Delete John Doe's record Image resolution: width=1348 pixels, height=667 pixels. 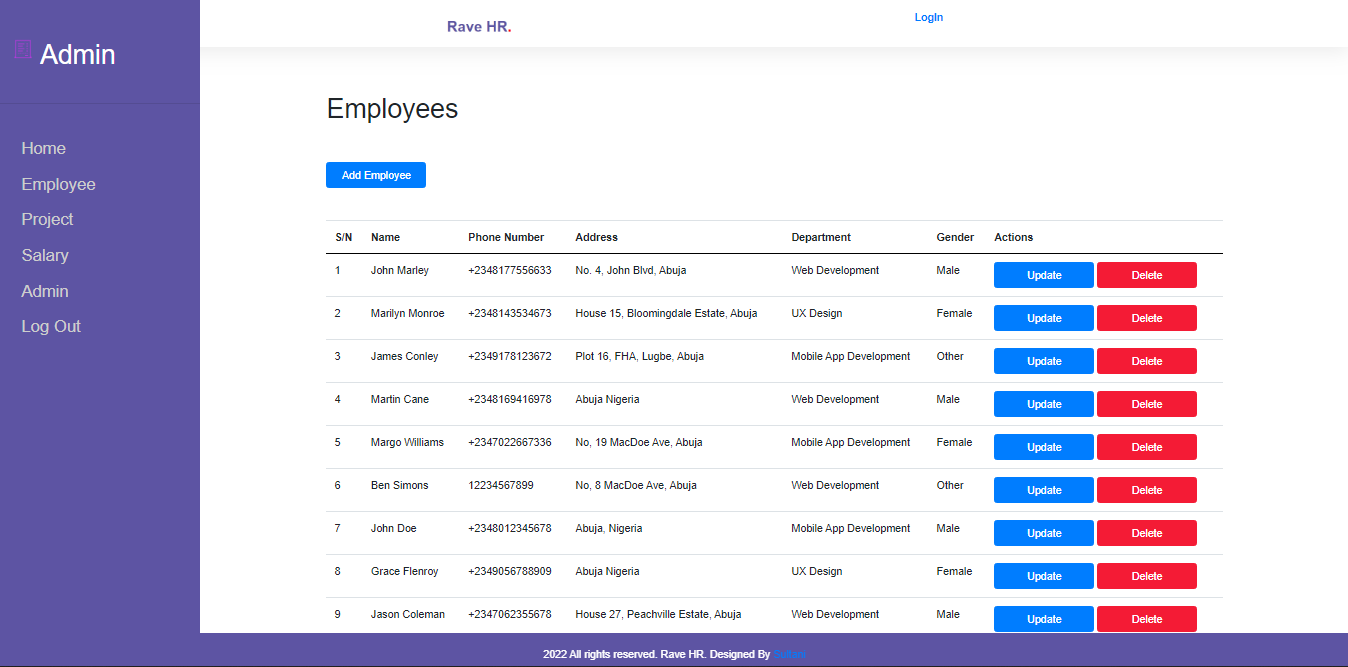(x=1147, y=533)
